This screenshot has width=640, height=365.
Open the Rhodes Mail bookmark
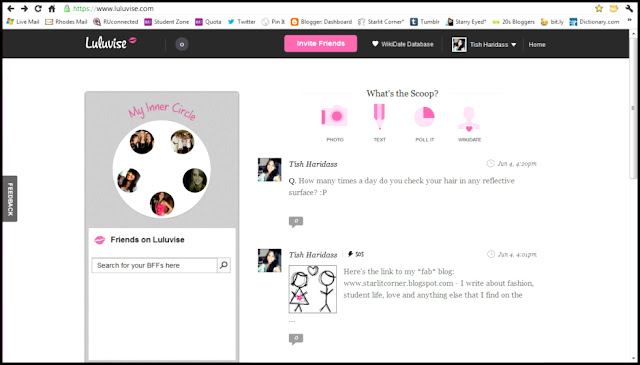pyautogui.click(x=66, y=22)
